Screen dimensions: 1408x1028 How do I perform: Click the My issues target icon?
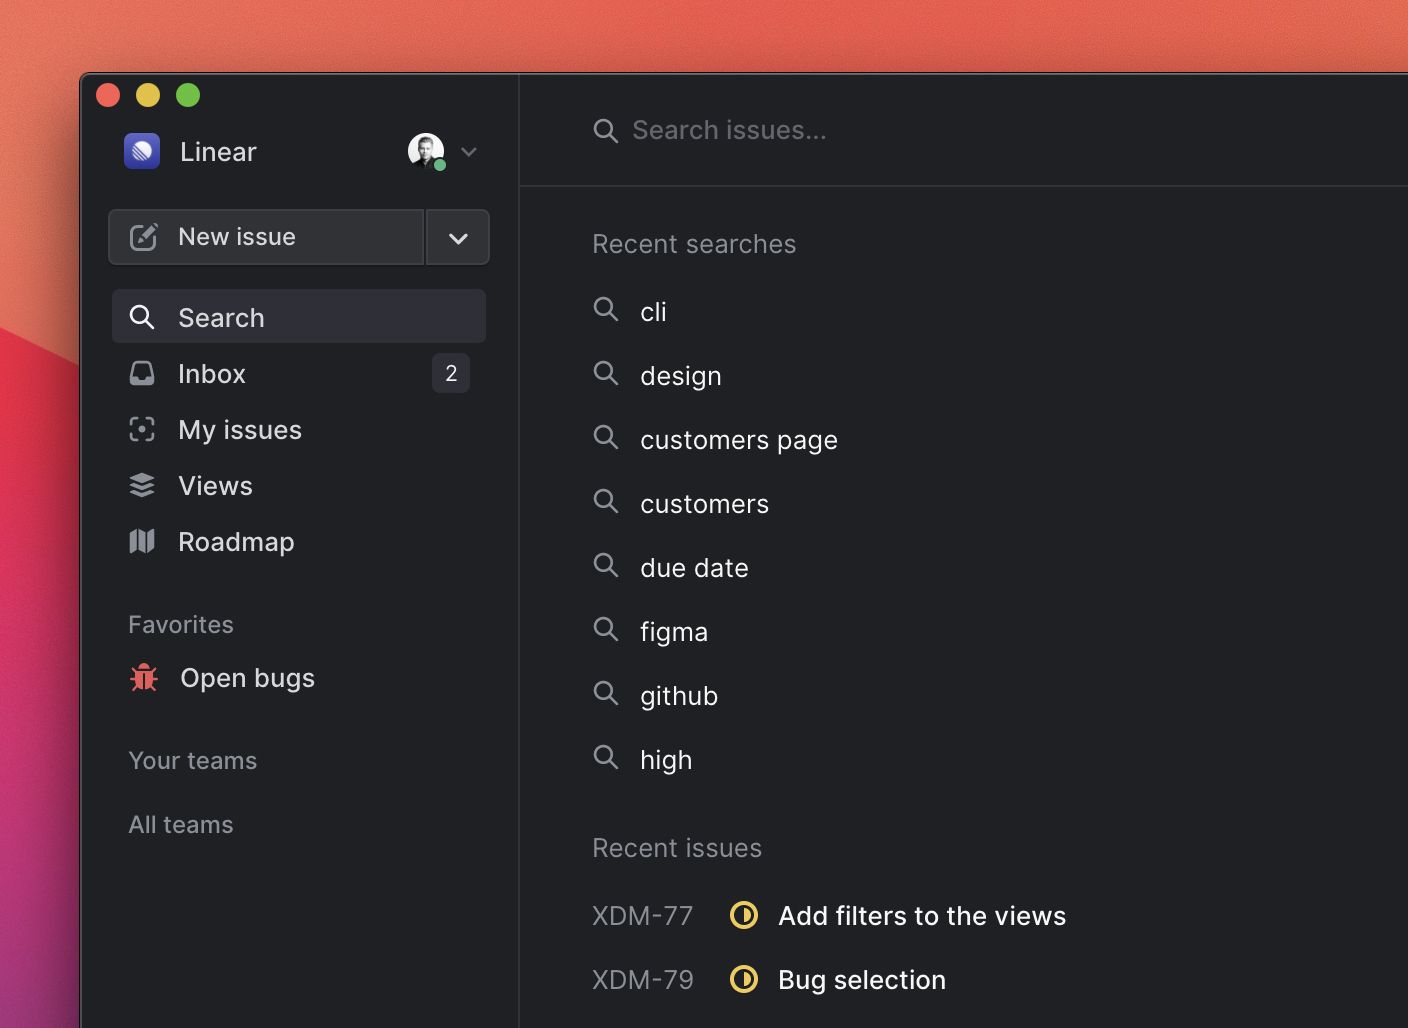tap(142, 430)
